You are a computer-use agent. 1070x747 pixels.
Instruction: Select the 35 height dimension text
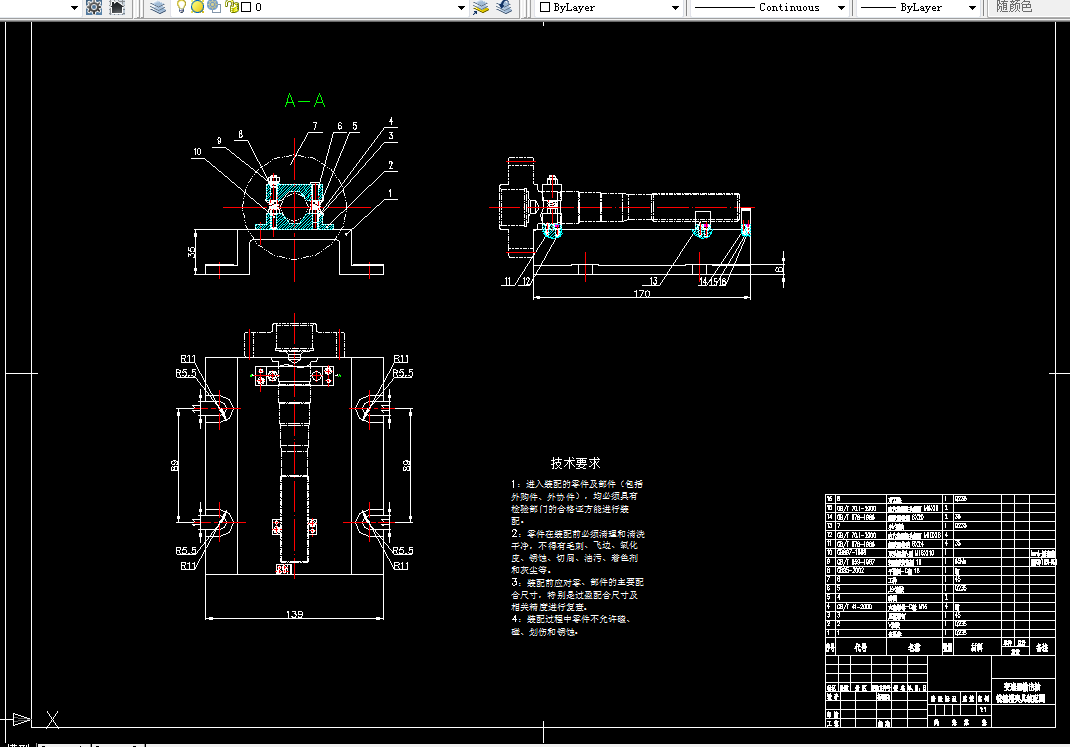192,252
